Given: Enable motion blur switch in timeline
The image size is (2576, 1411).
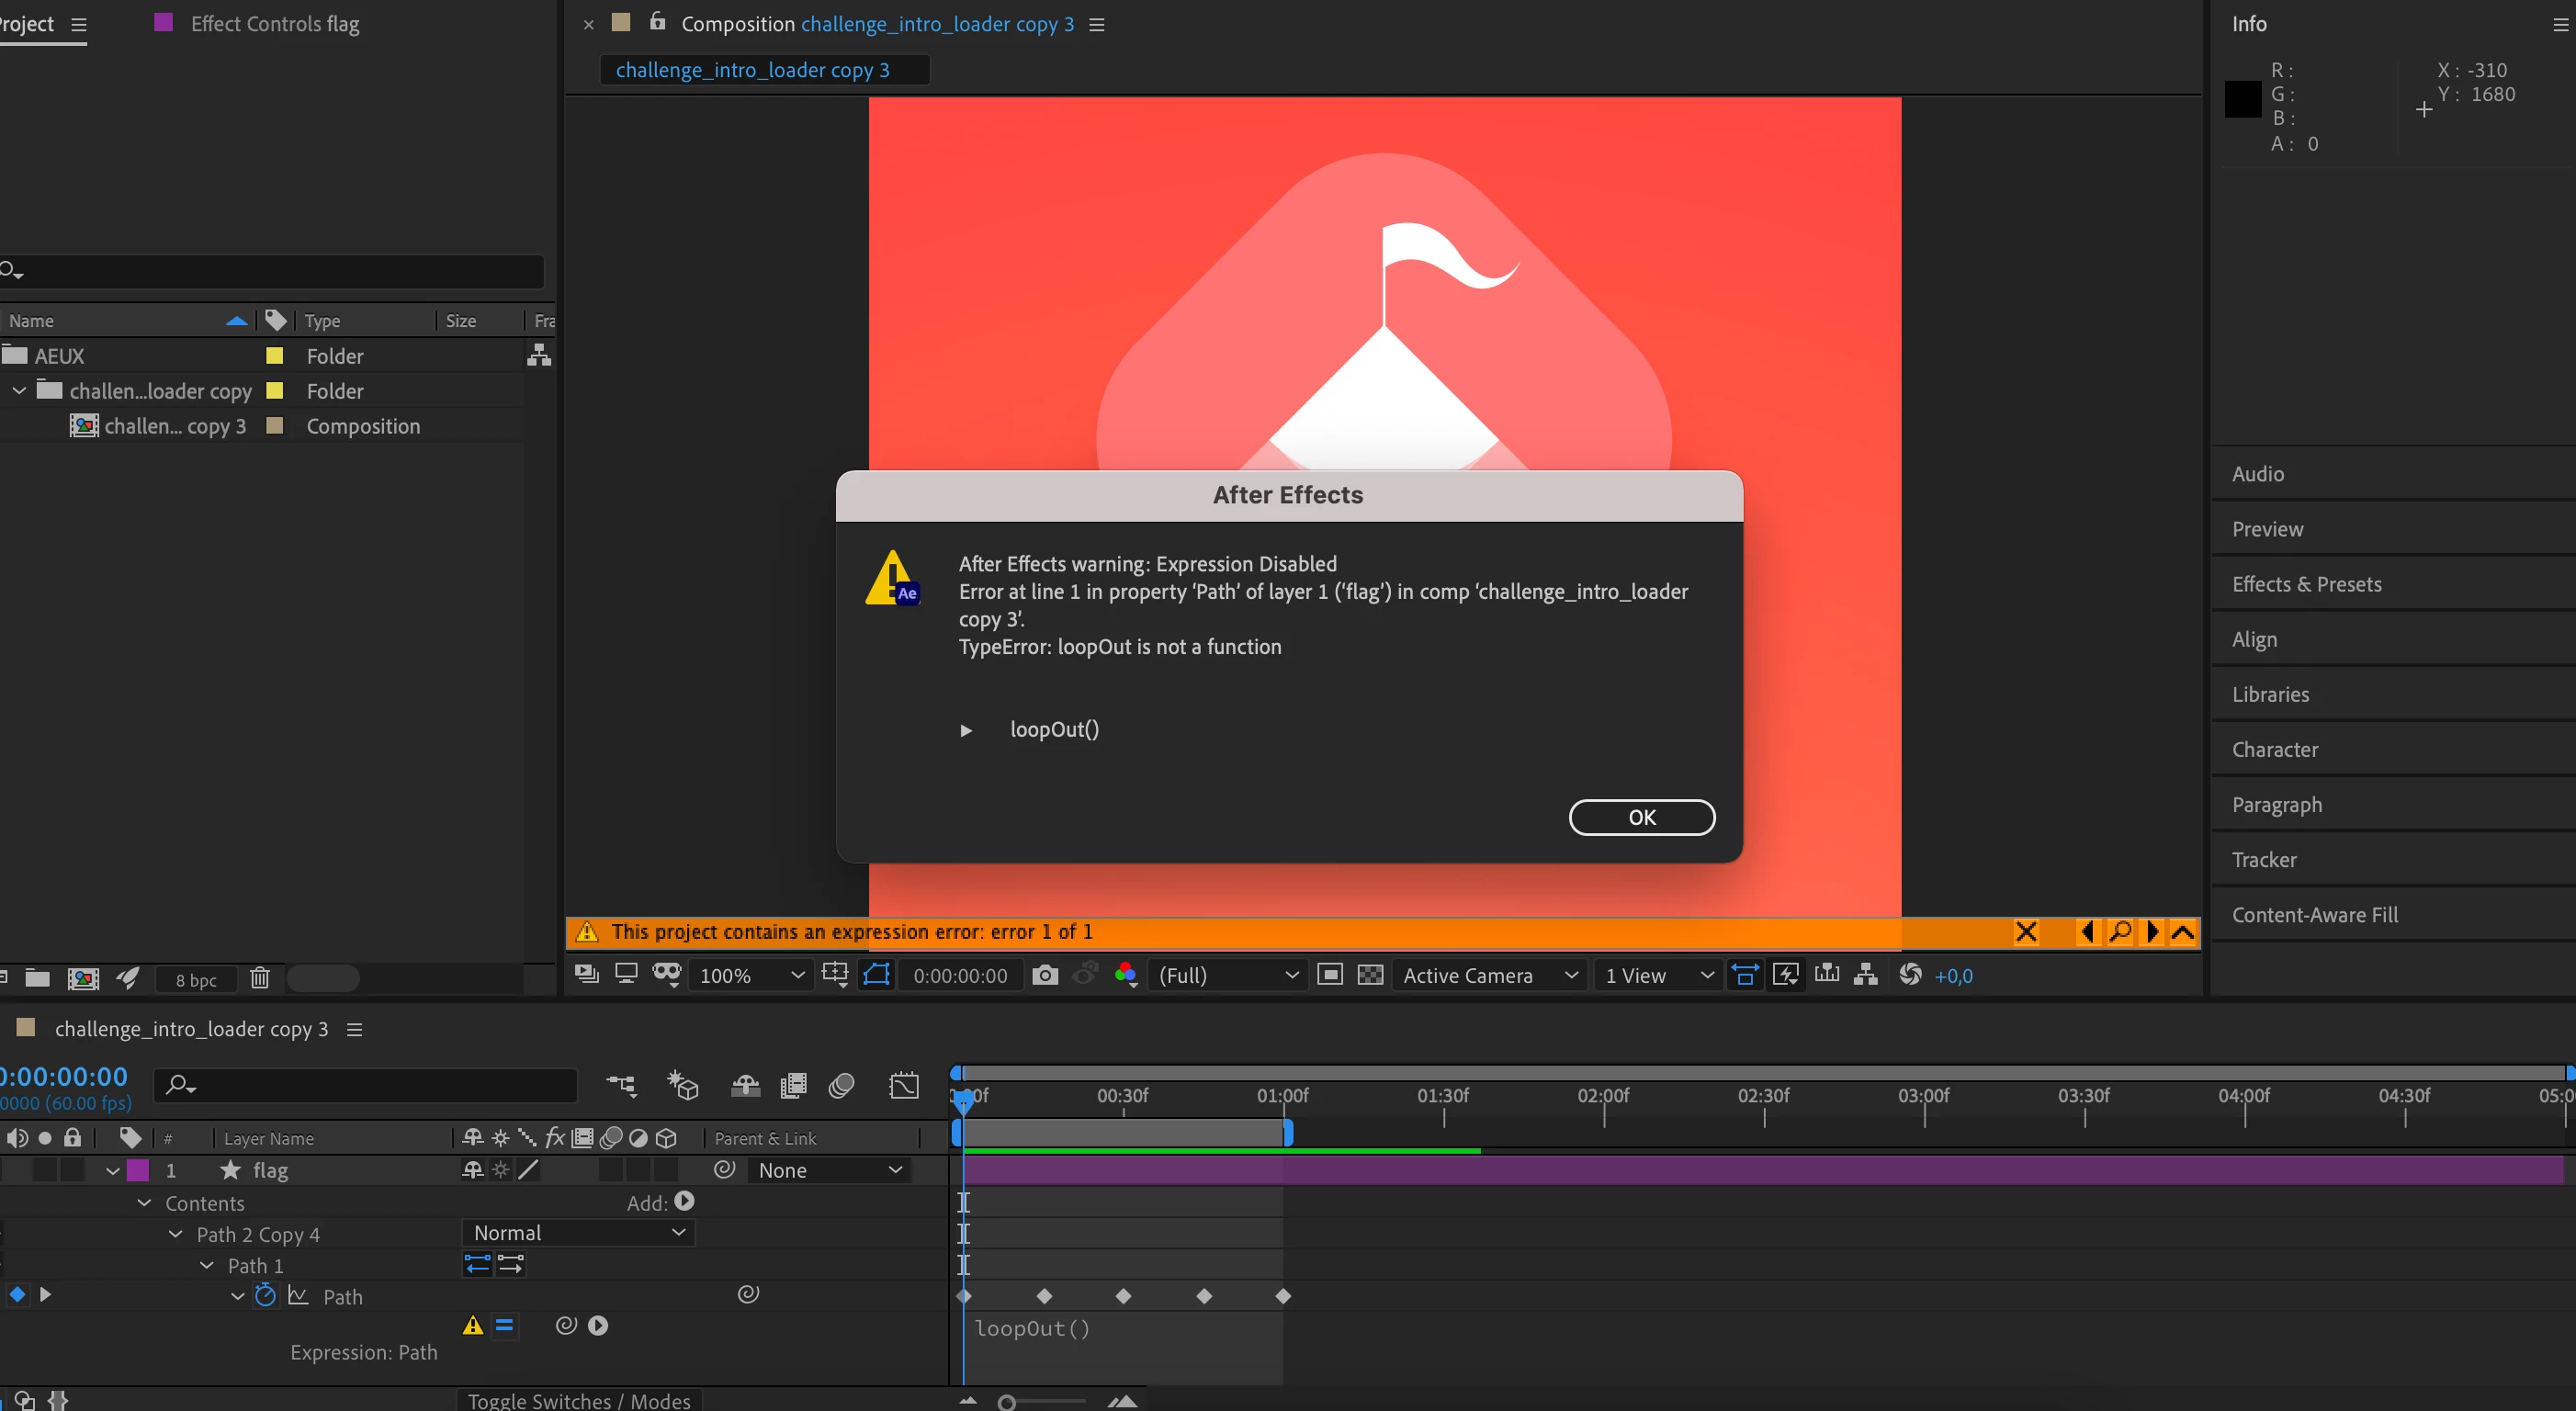Looking at the screenshot, I should [841, 1086].
